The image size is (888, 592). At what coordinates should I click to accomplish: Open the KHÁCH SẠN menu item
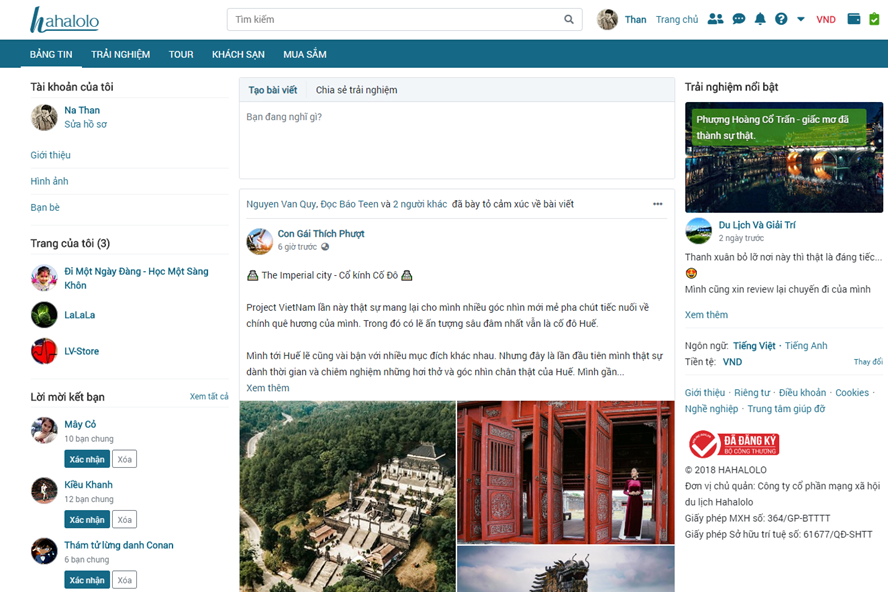coord(237,54)
